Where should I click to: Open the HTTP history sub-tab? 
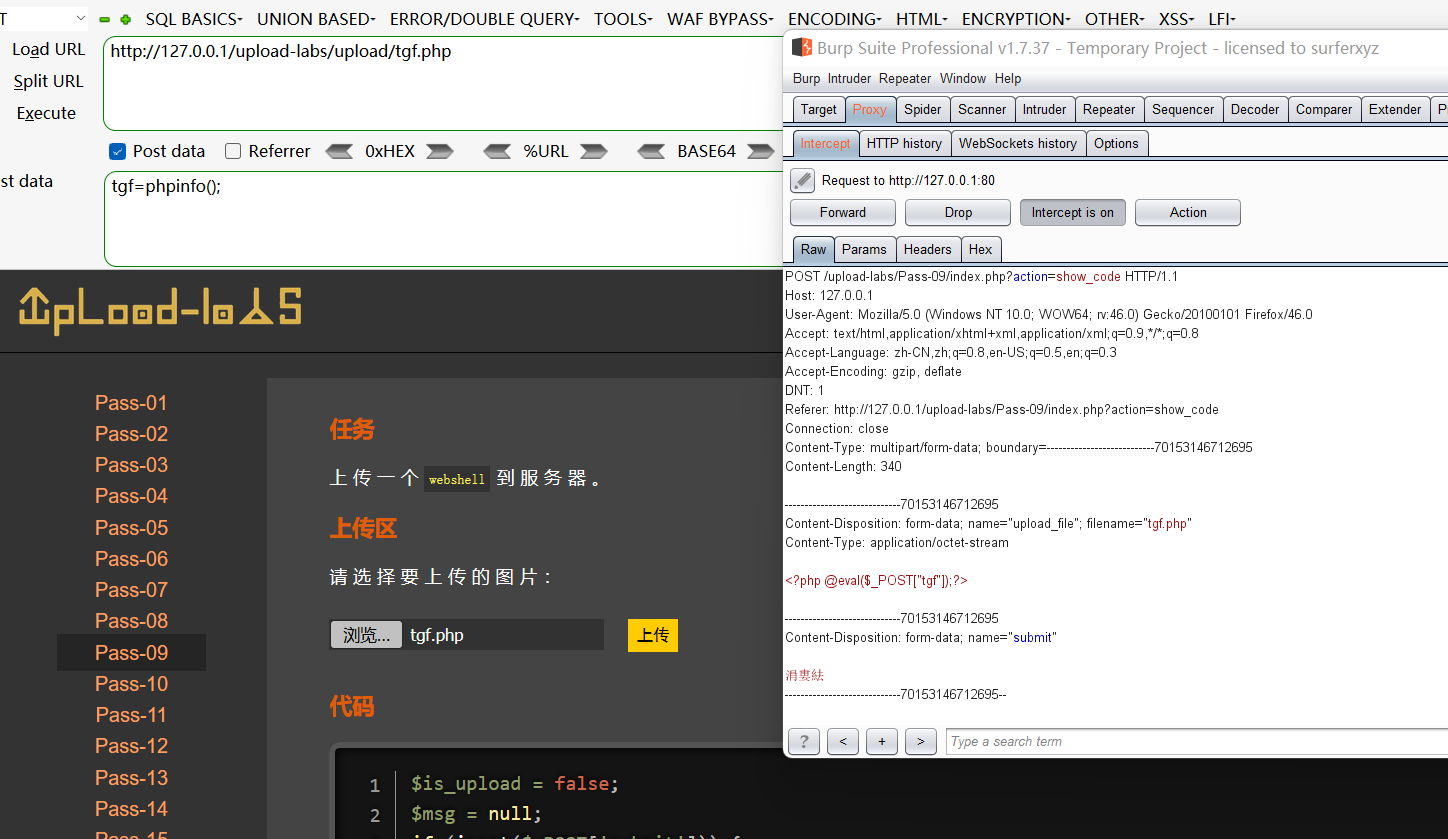904,144
